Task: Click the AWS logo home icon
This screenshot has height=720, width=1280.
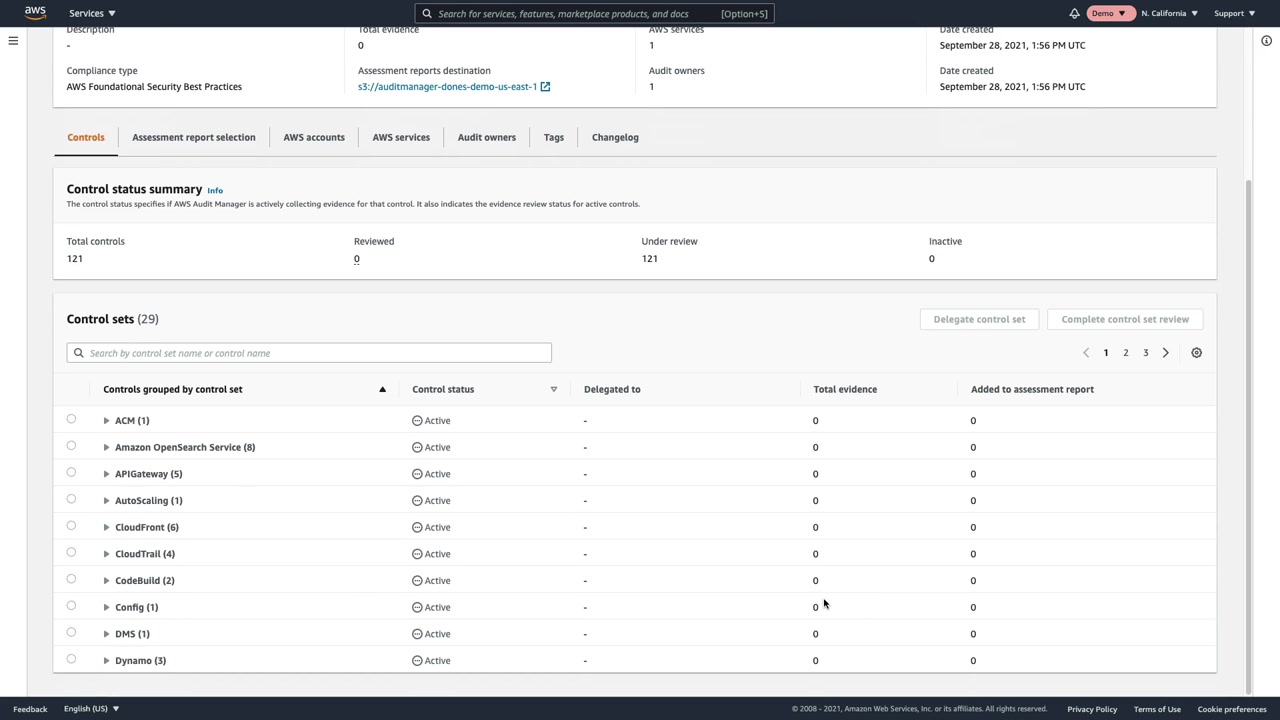Action: tap(35, 13)
